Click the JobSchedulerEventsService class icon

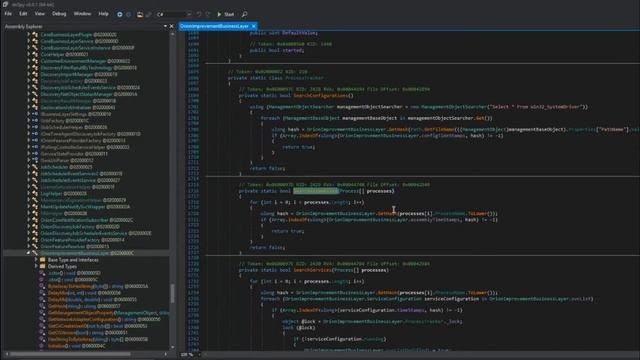(36, 180)
